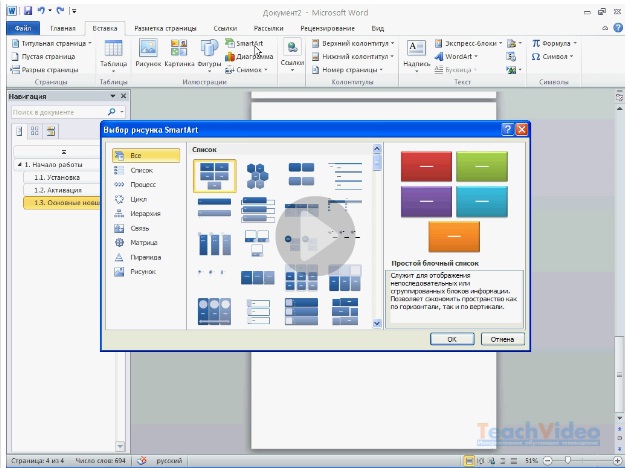Viewport: 626px width, 468px height.
Task: Click the Число слов word count
Action: tap(101, 461)
